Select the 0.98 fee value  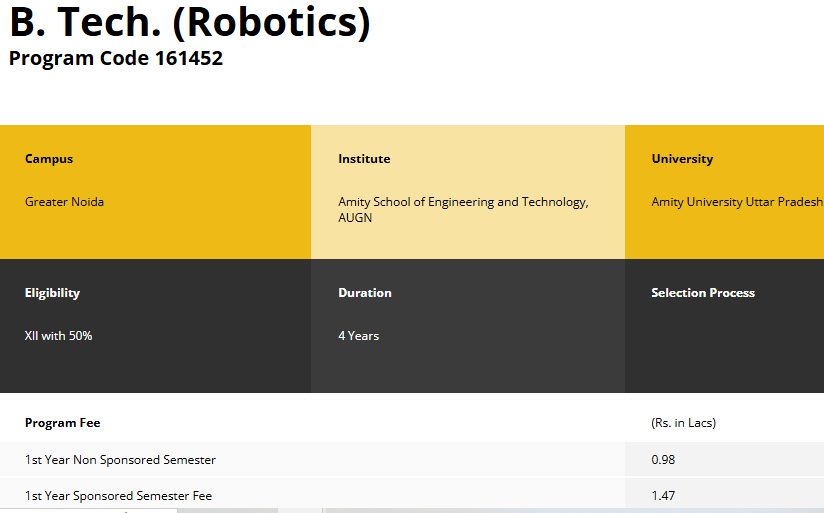pos(663,460)
